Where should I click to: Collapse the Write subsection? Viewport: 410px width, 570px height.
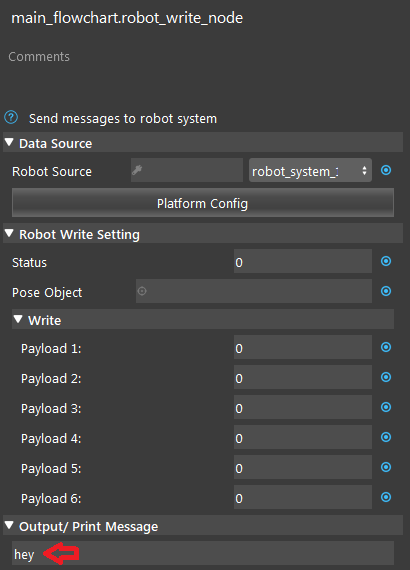18,319
